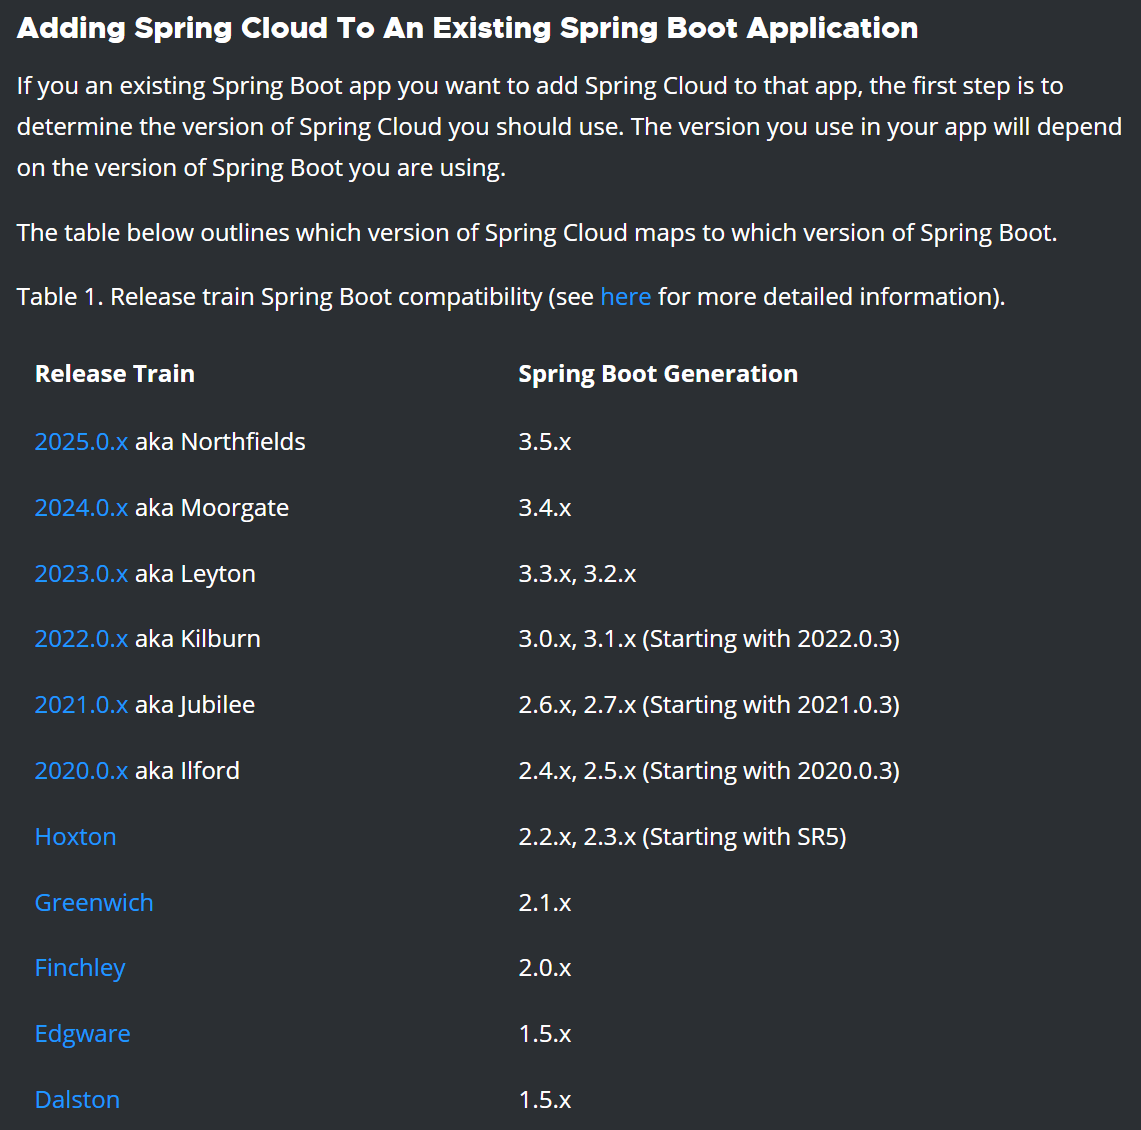Click the '3.3.x, 3.2.x' version cell
1141x1130 pixels.
[577, 574]
